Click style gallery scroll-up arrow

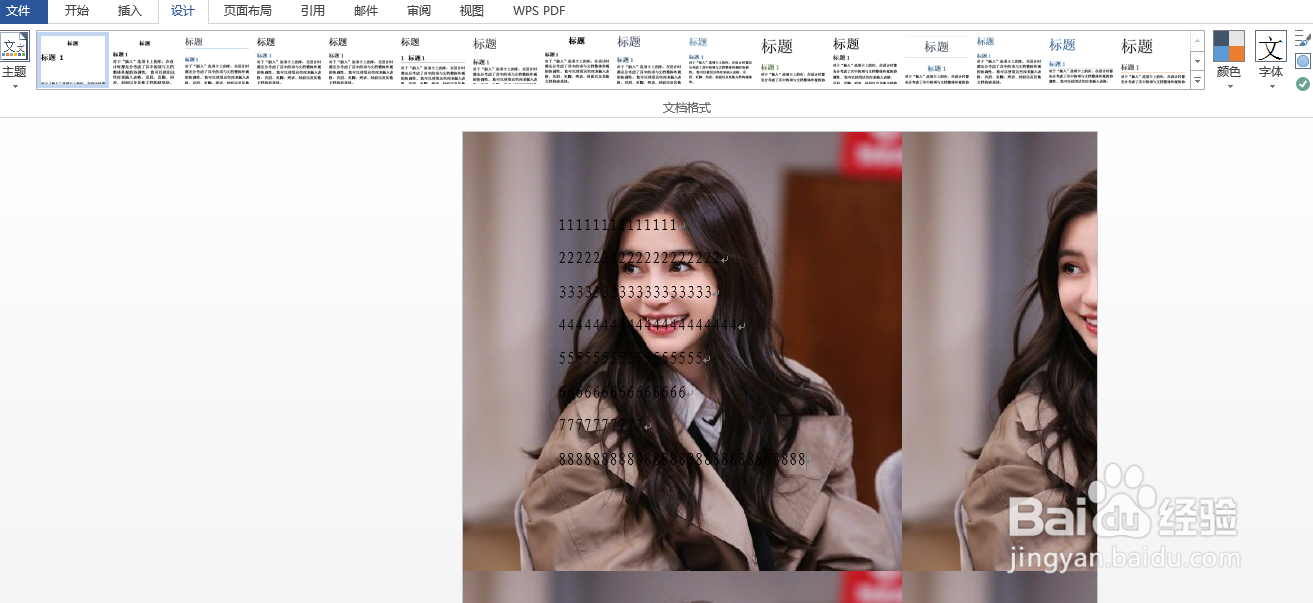click(1197, 41)
